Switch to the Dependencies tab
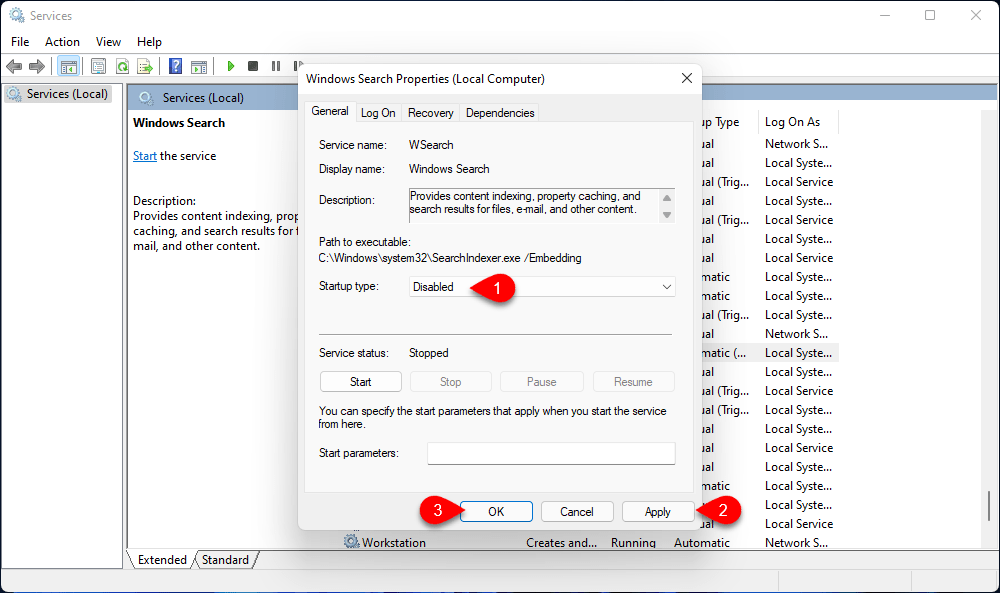 500,113
